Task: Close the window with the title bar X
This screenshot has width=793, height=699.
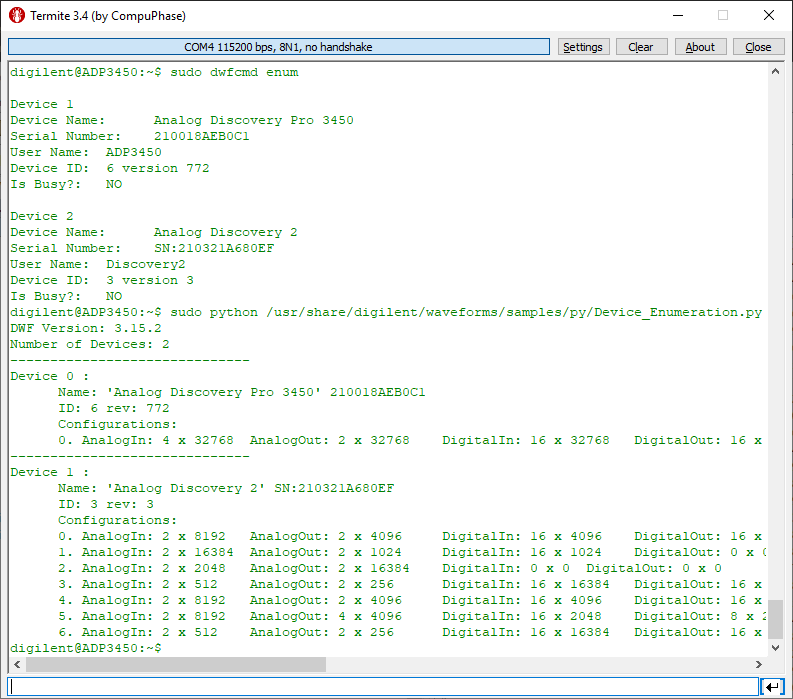Action: 768,16
